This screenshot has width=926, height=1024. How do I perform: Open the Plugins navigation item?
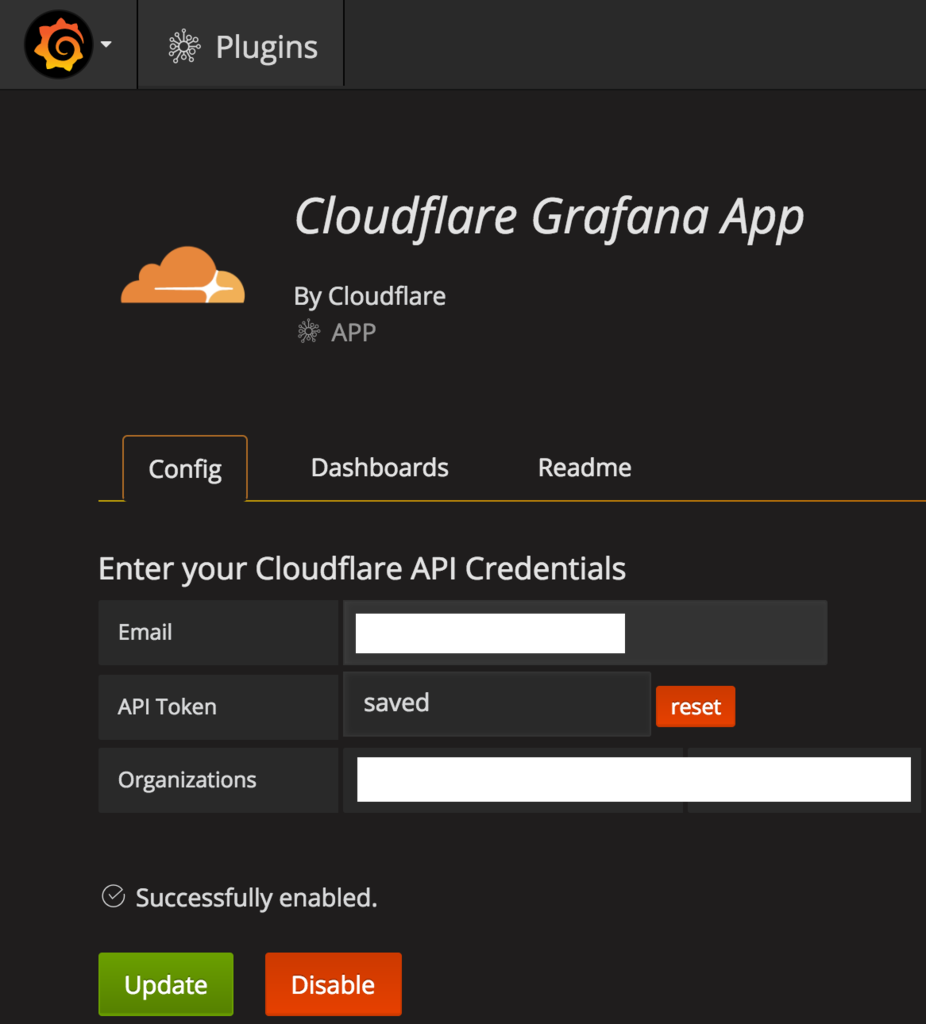[x=242, y=46]
